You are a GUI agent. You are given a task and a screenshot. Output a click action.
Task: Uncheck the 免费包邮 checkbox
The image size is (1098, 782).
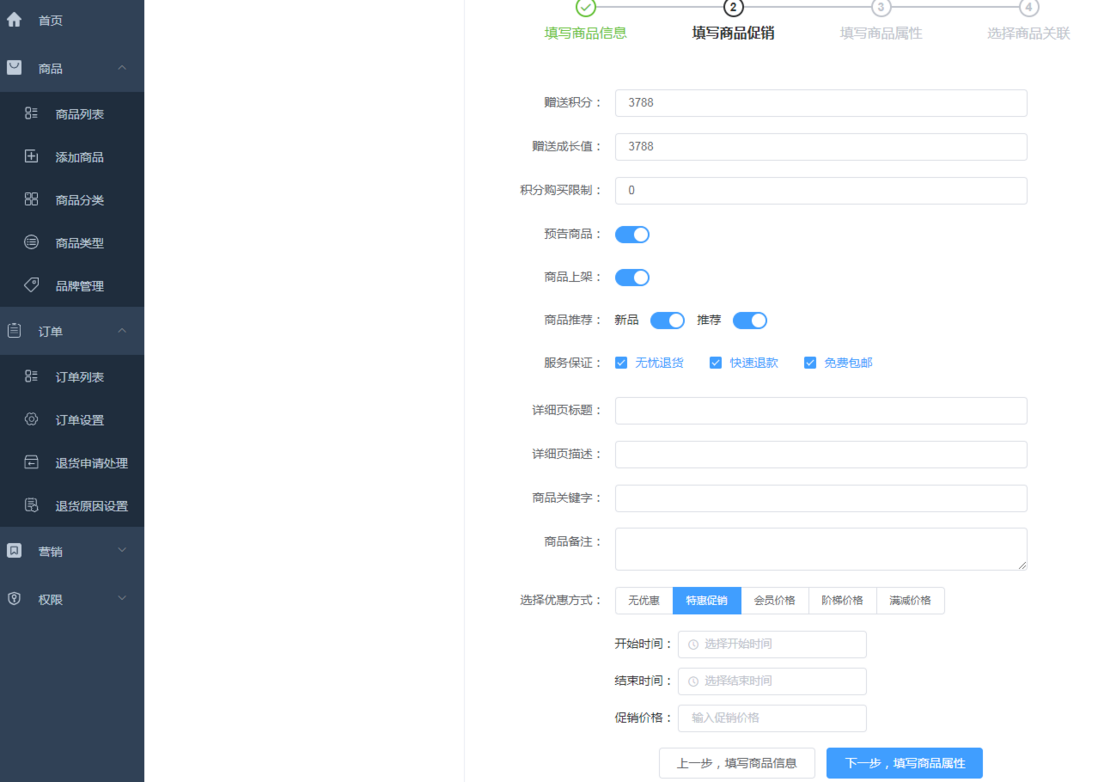pos(810,363)
